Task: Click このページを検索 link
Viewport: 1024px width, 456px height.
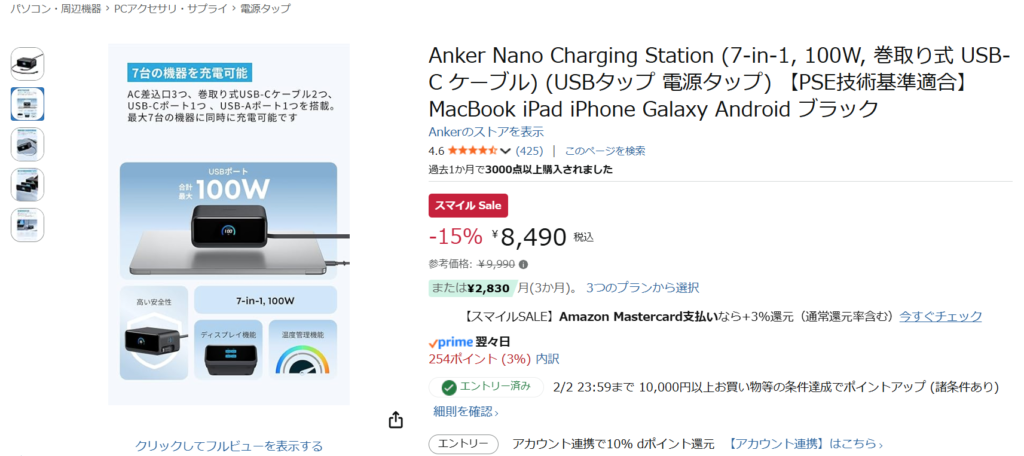Action: [605, 151]
